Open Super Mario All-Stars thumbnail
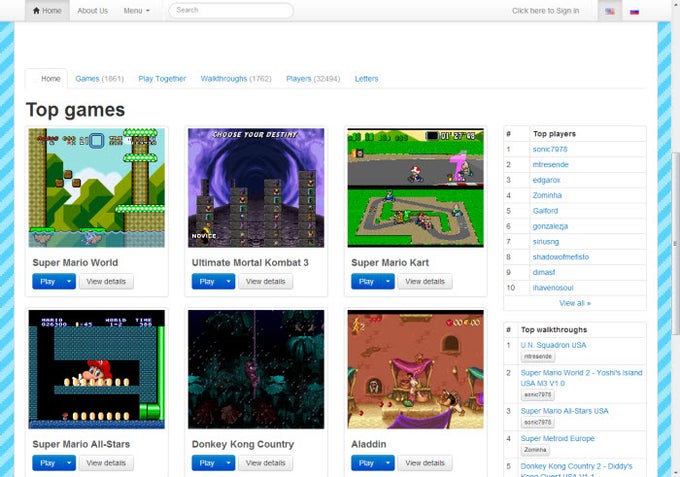Viewport: 680px width, 477px height. (x=97, y=369)
